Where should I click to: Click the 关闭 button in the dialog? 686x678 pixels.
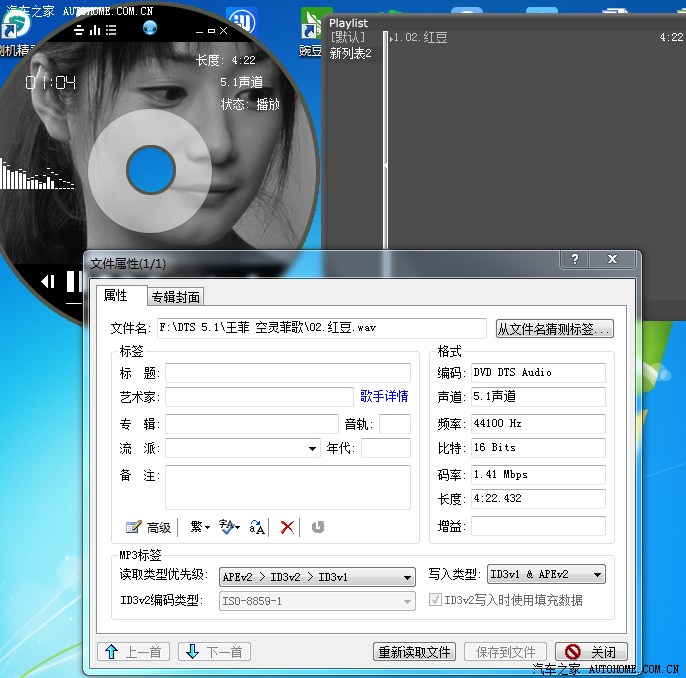tap(592, 652)
